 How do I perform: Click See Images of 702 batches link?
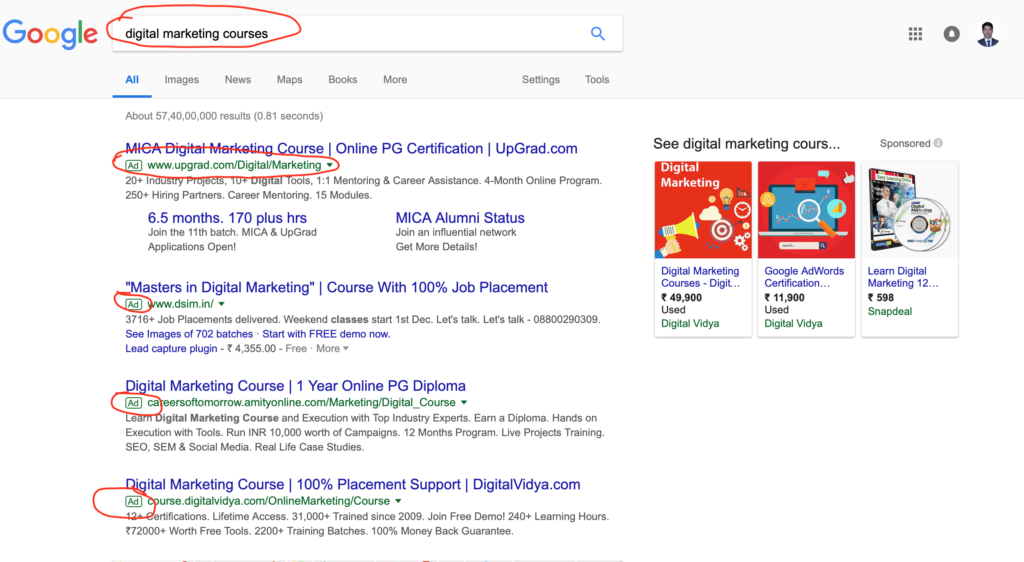pyautogui.click(x=189, y=334)
